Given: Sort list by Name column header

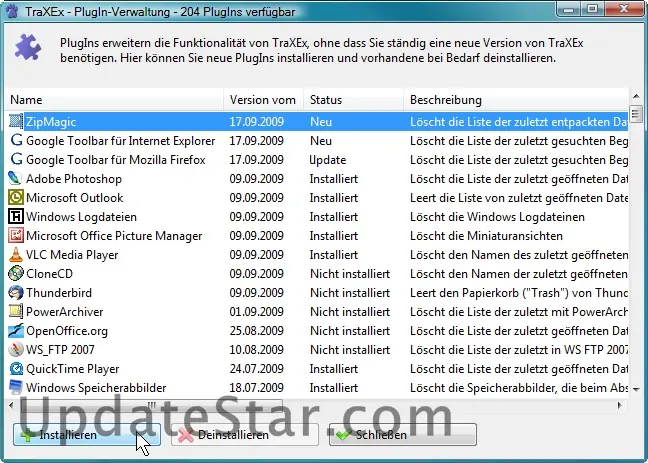Looking at the screenshot, I should pyautogui.click(x=114, y=100).
